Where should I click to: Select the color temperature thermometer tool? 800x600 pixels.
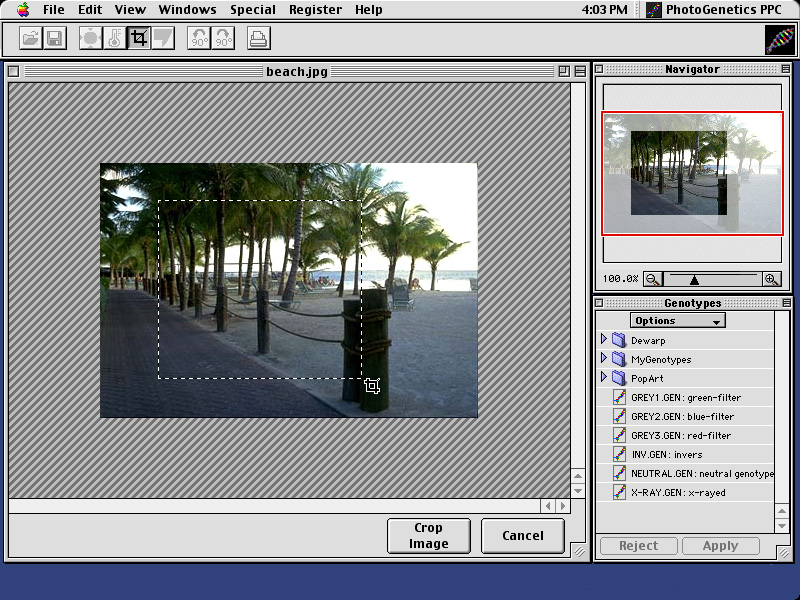click(x=114, y=39)
